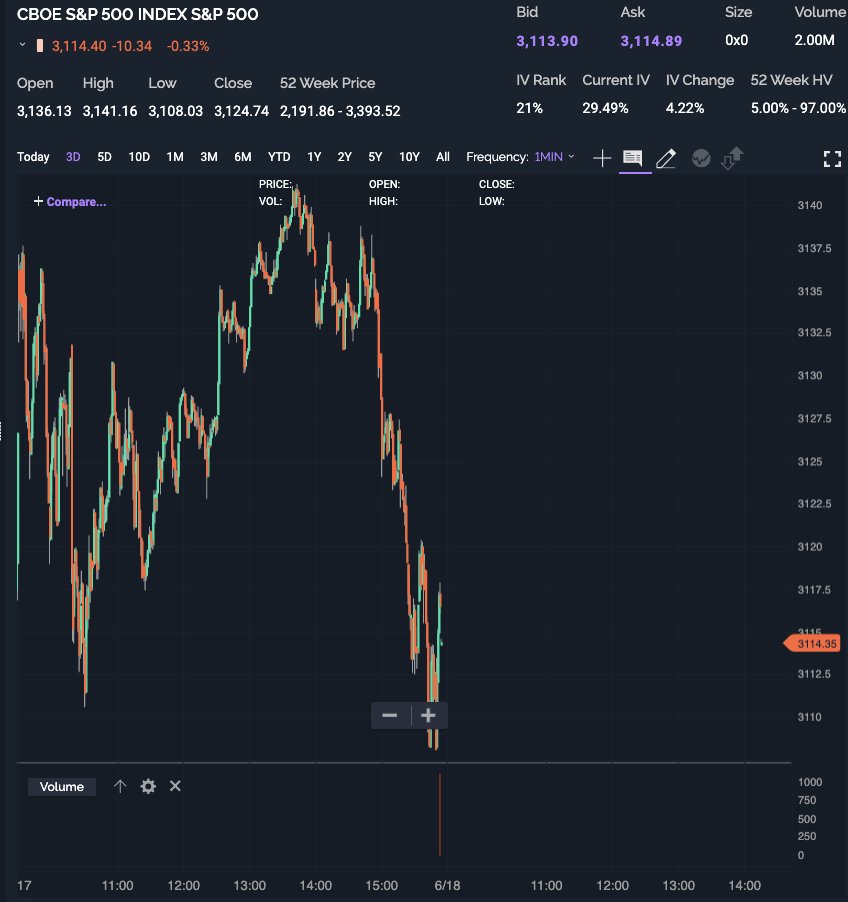
Task: Remove the Volume study panel
Action: coord(175,786)
